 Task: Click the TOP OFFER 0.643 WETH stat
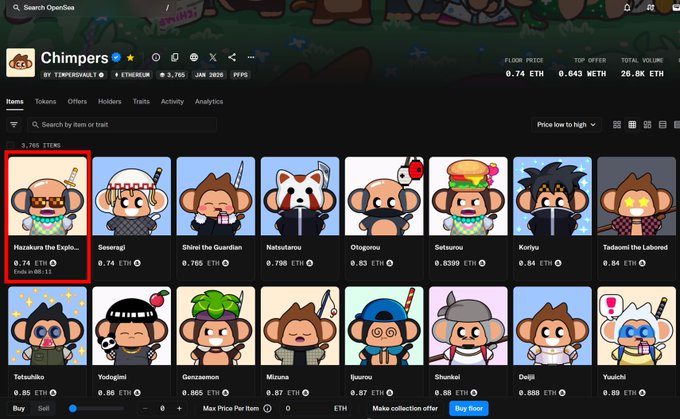(x=582, y=68)
